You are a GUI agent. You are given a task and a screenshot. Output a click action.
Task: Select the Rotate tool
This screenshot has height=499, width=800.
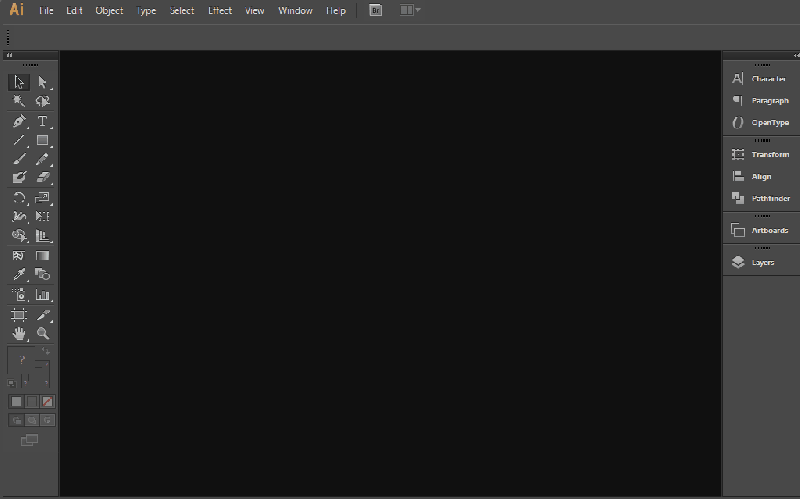(x=19, y=198)
